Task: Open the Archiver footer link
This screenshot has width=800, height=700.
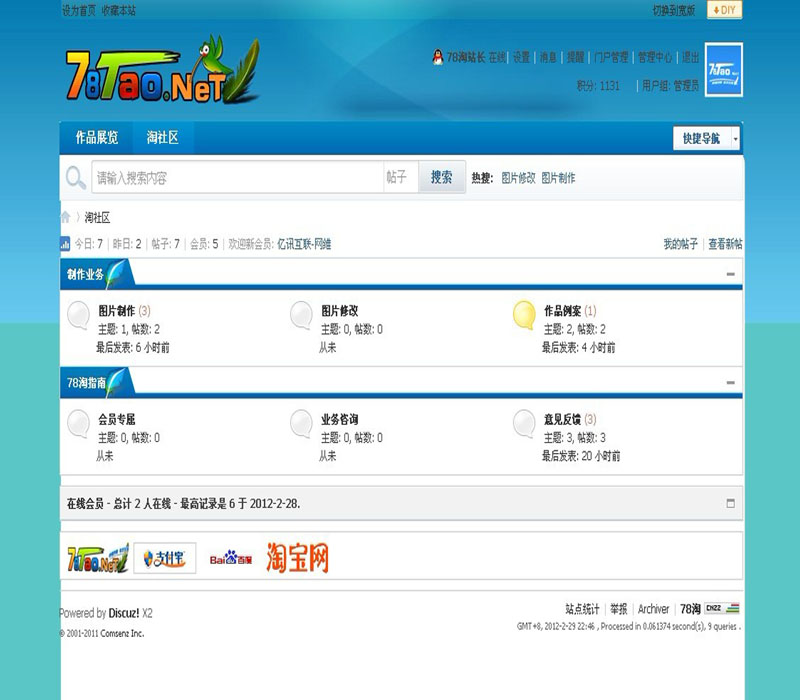Action: (x=653, y=609)
